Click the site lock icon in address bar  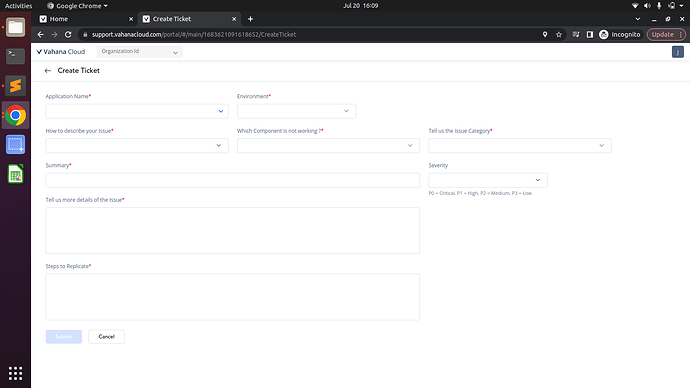pos(85,34)
